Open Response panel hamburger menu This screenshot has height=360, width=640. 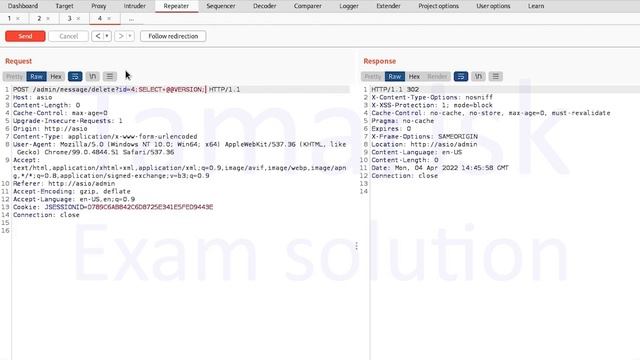pos(496,76)
